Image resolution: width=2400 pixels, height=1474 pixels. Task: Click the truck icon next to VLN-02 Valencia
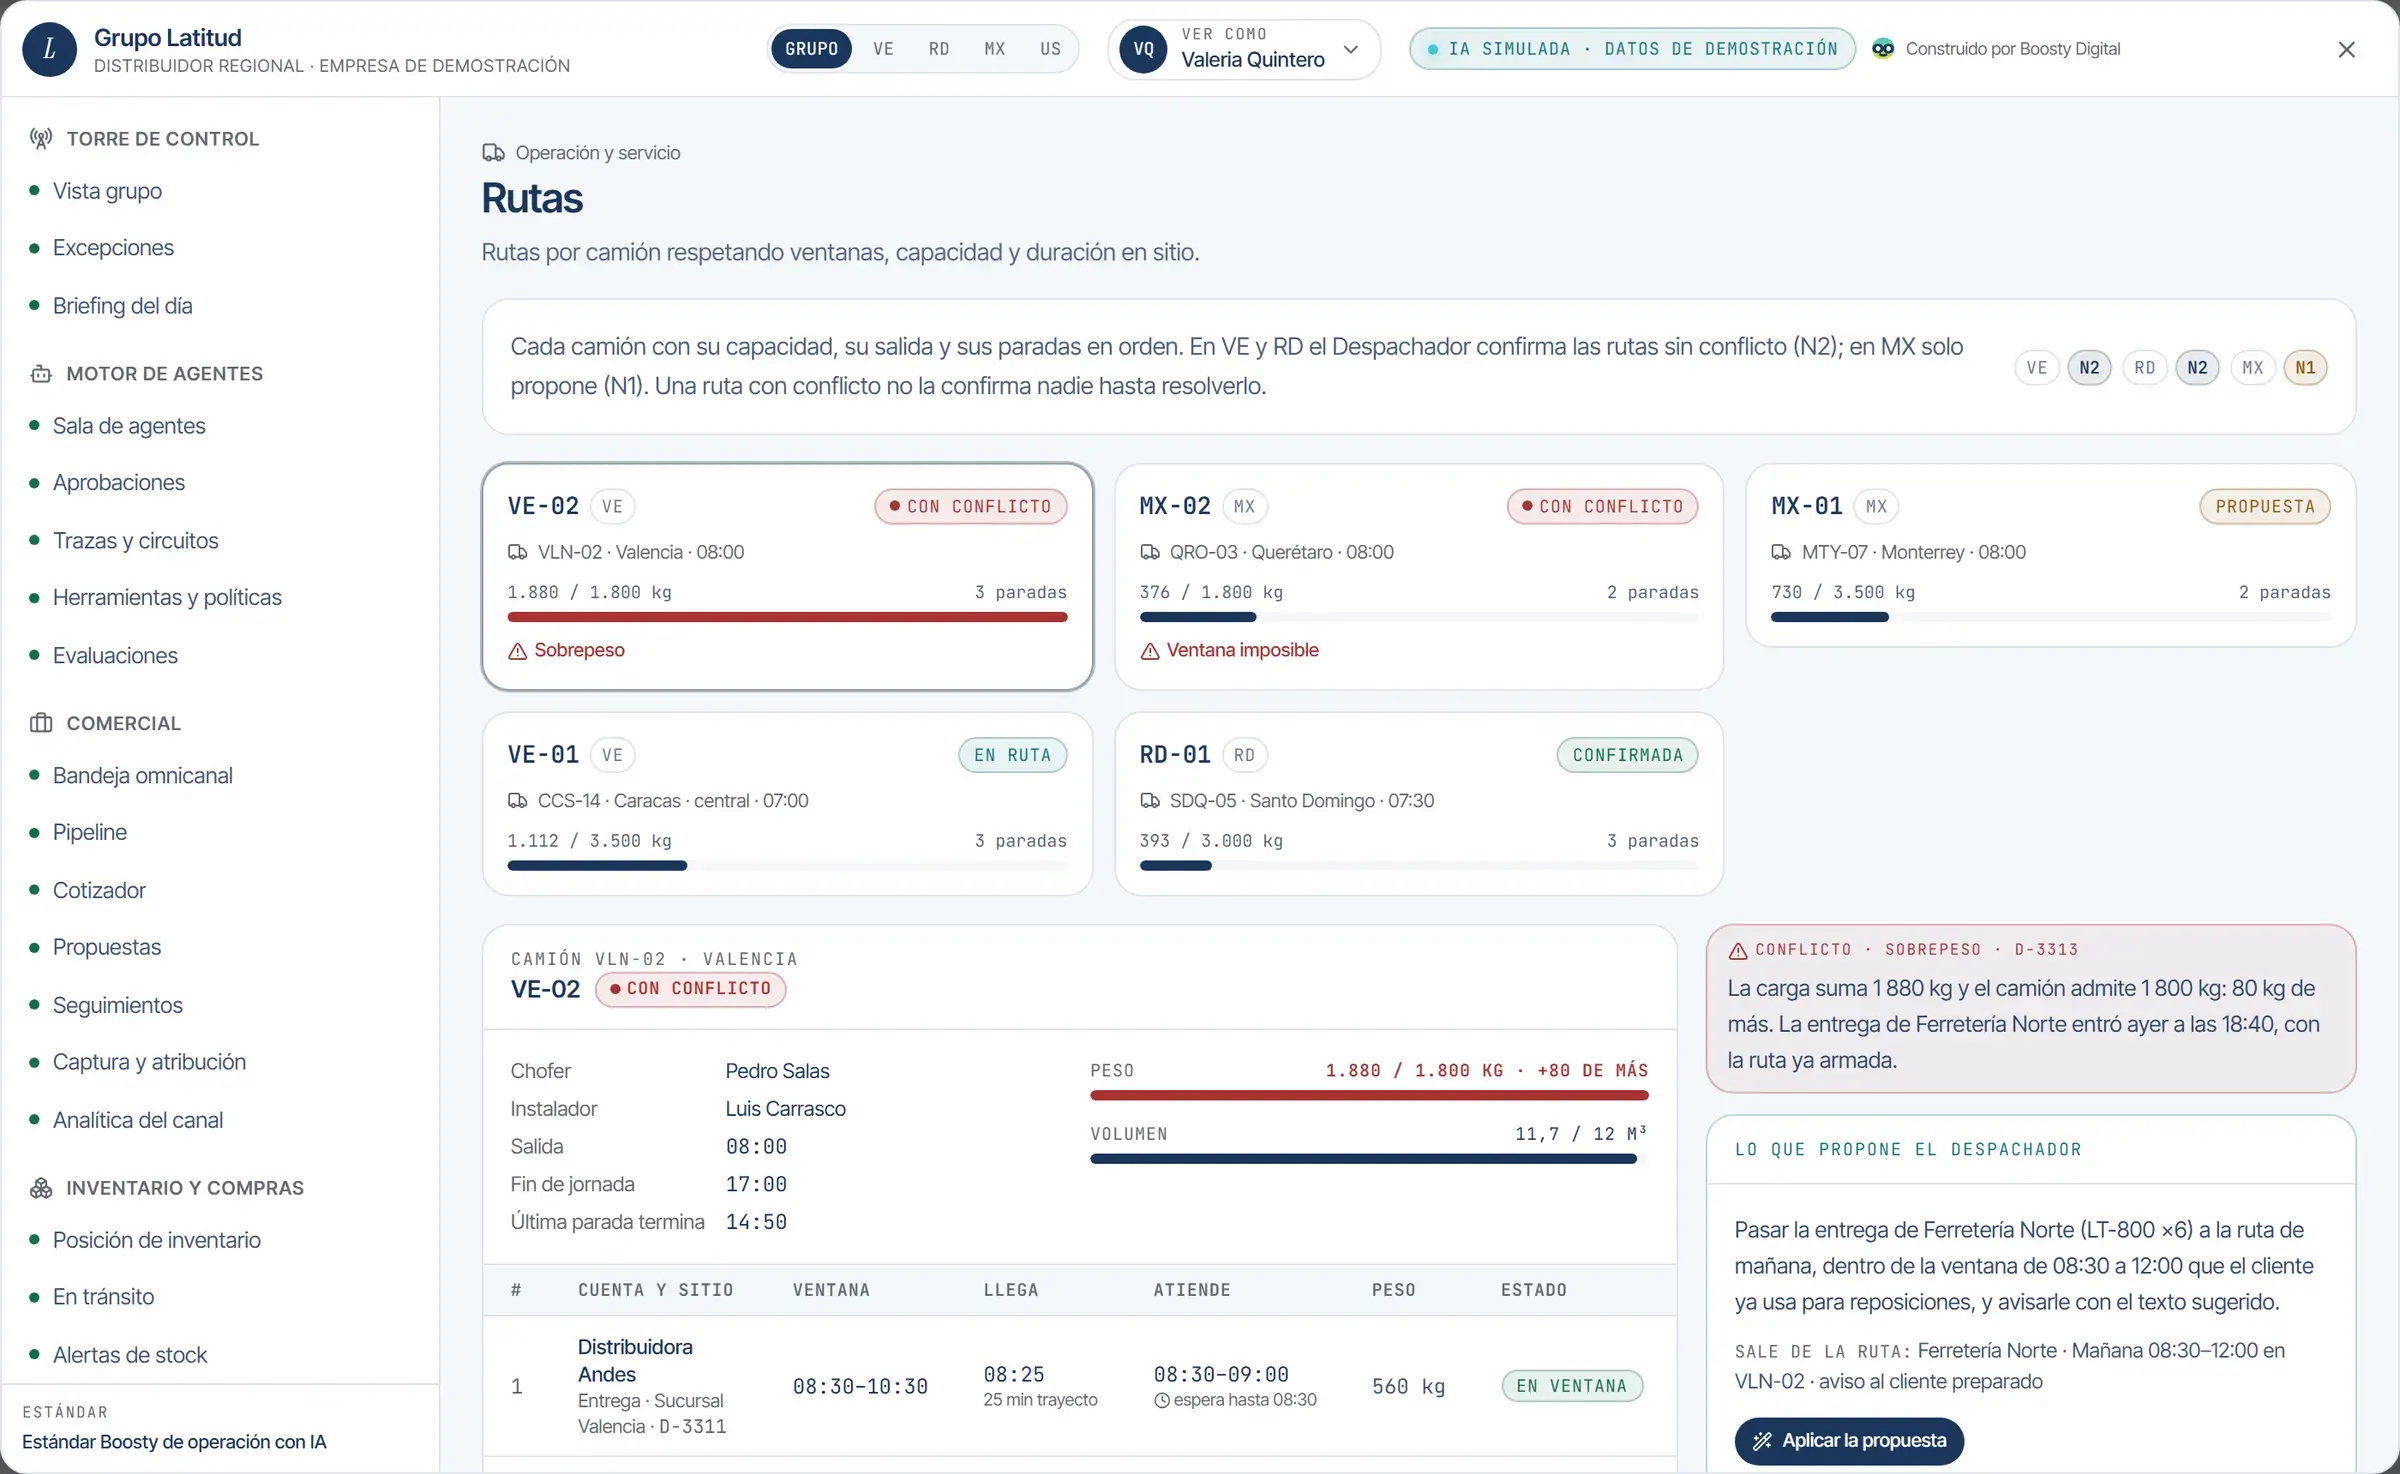coord(518,552)
